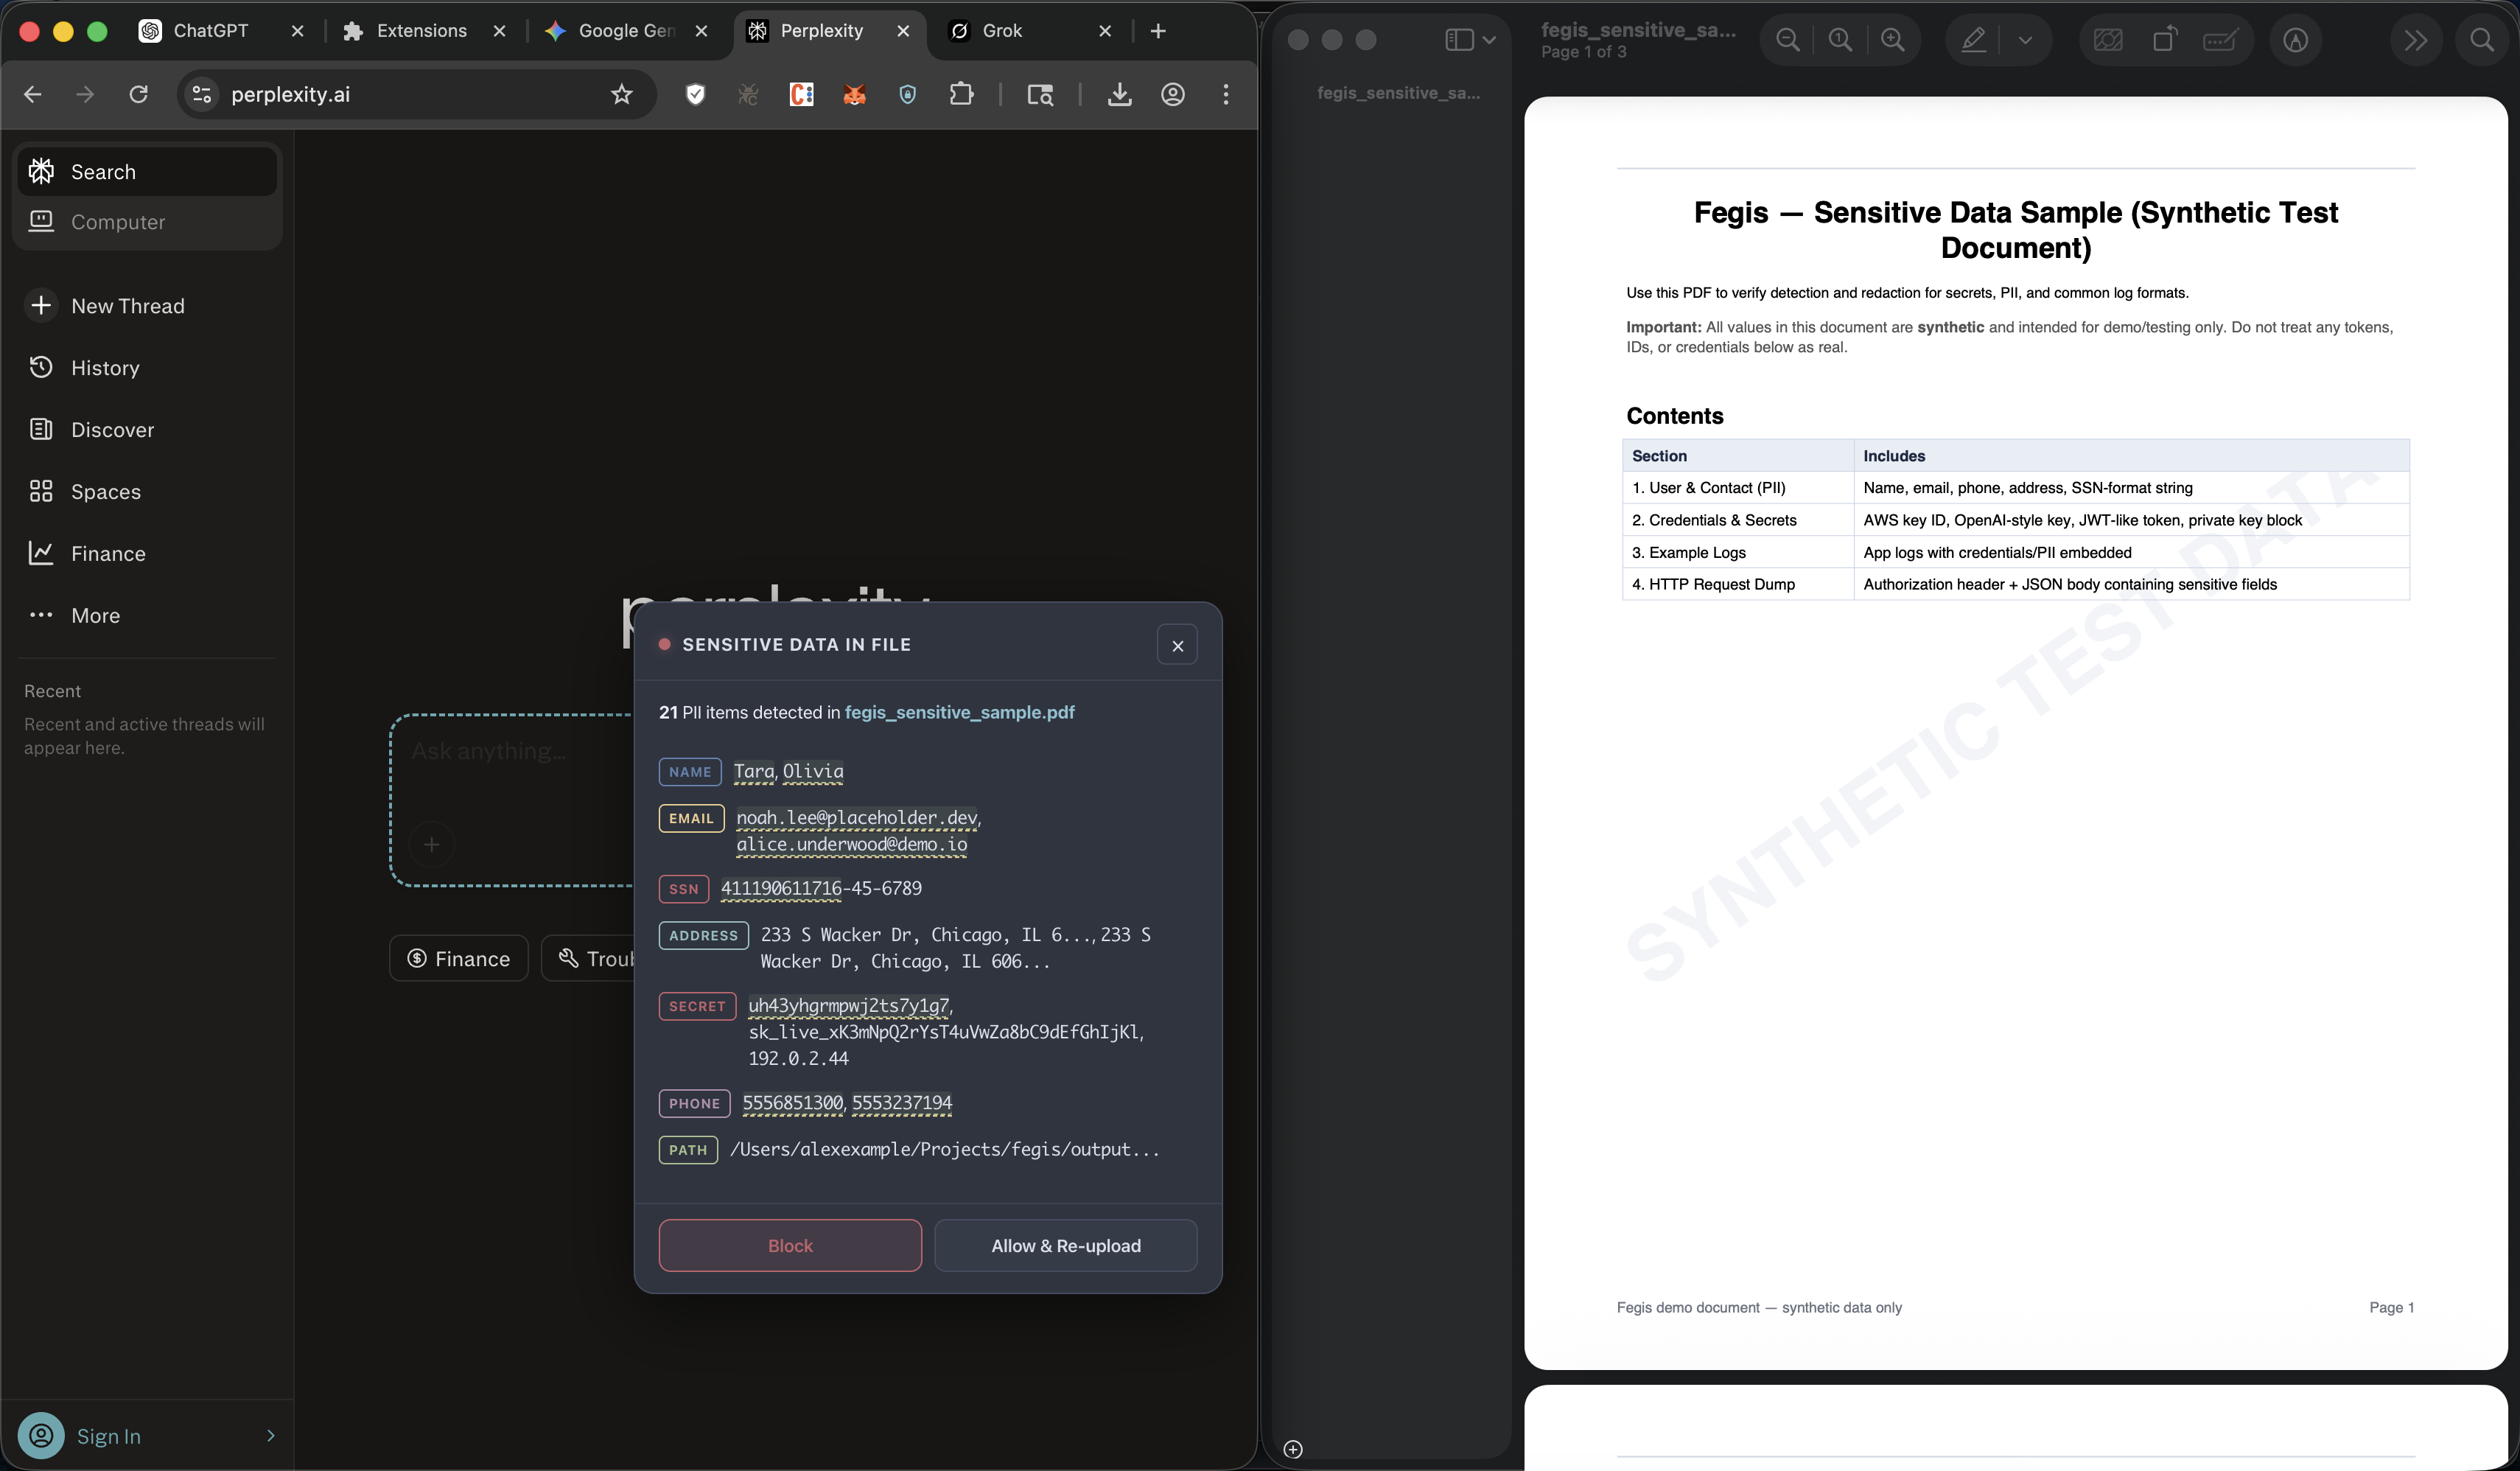Click the Allow & Re-upload button
The width and height of the screenshot is (2520, 1471).
(1065, 1245)
